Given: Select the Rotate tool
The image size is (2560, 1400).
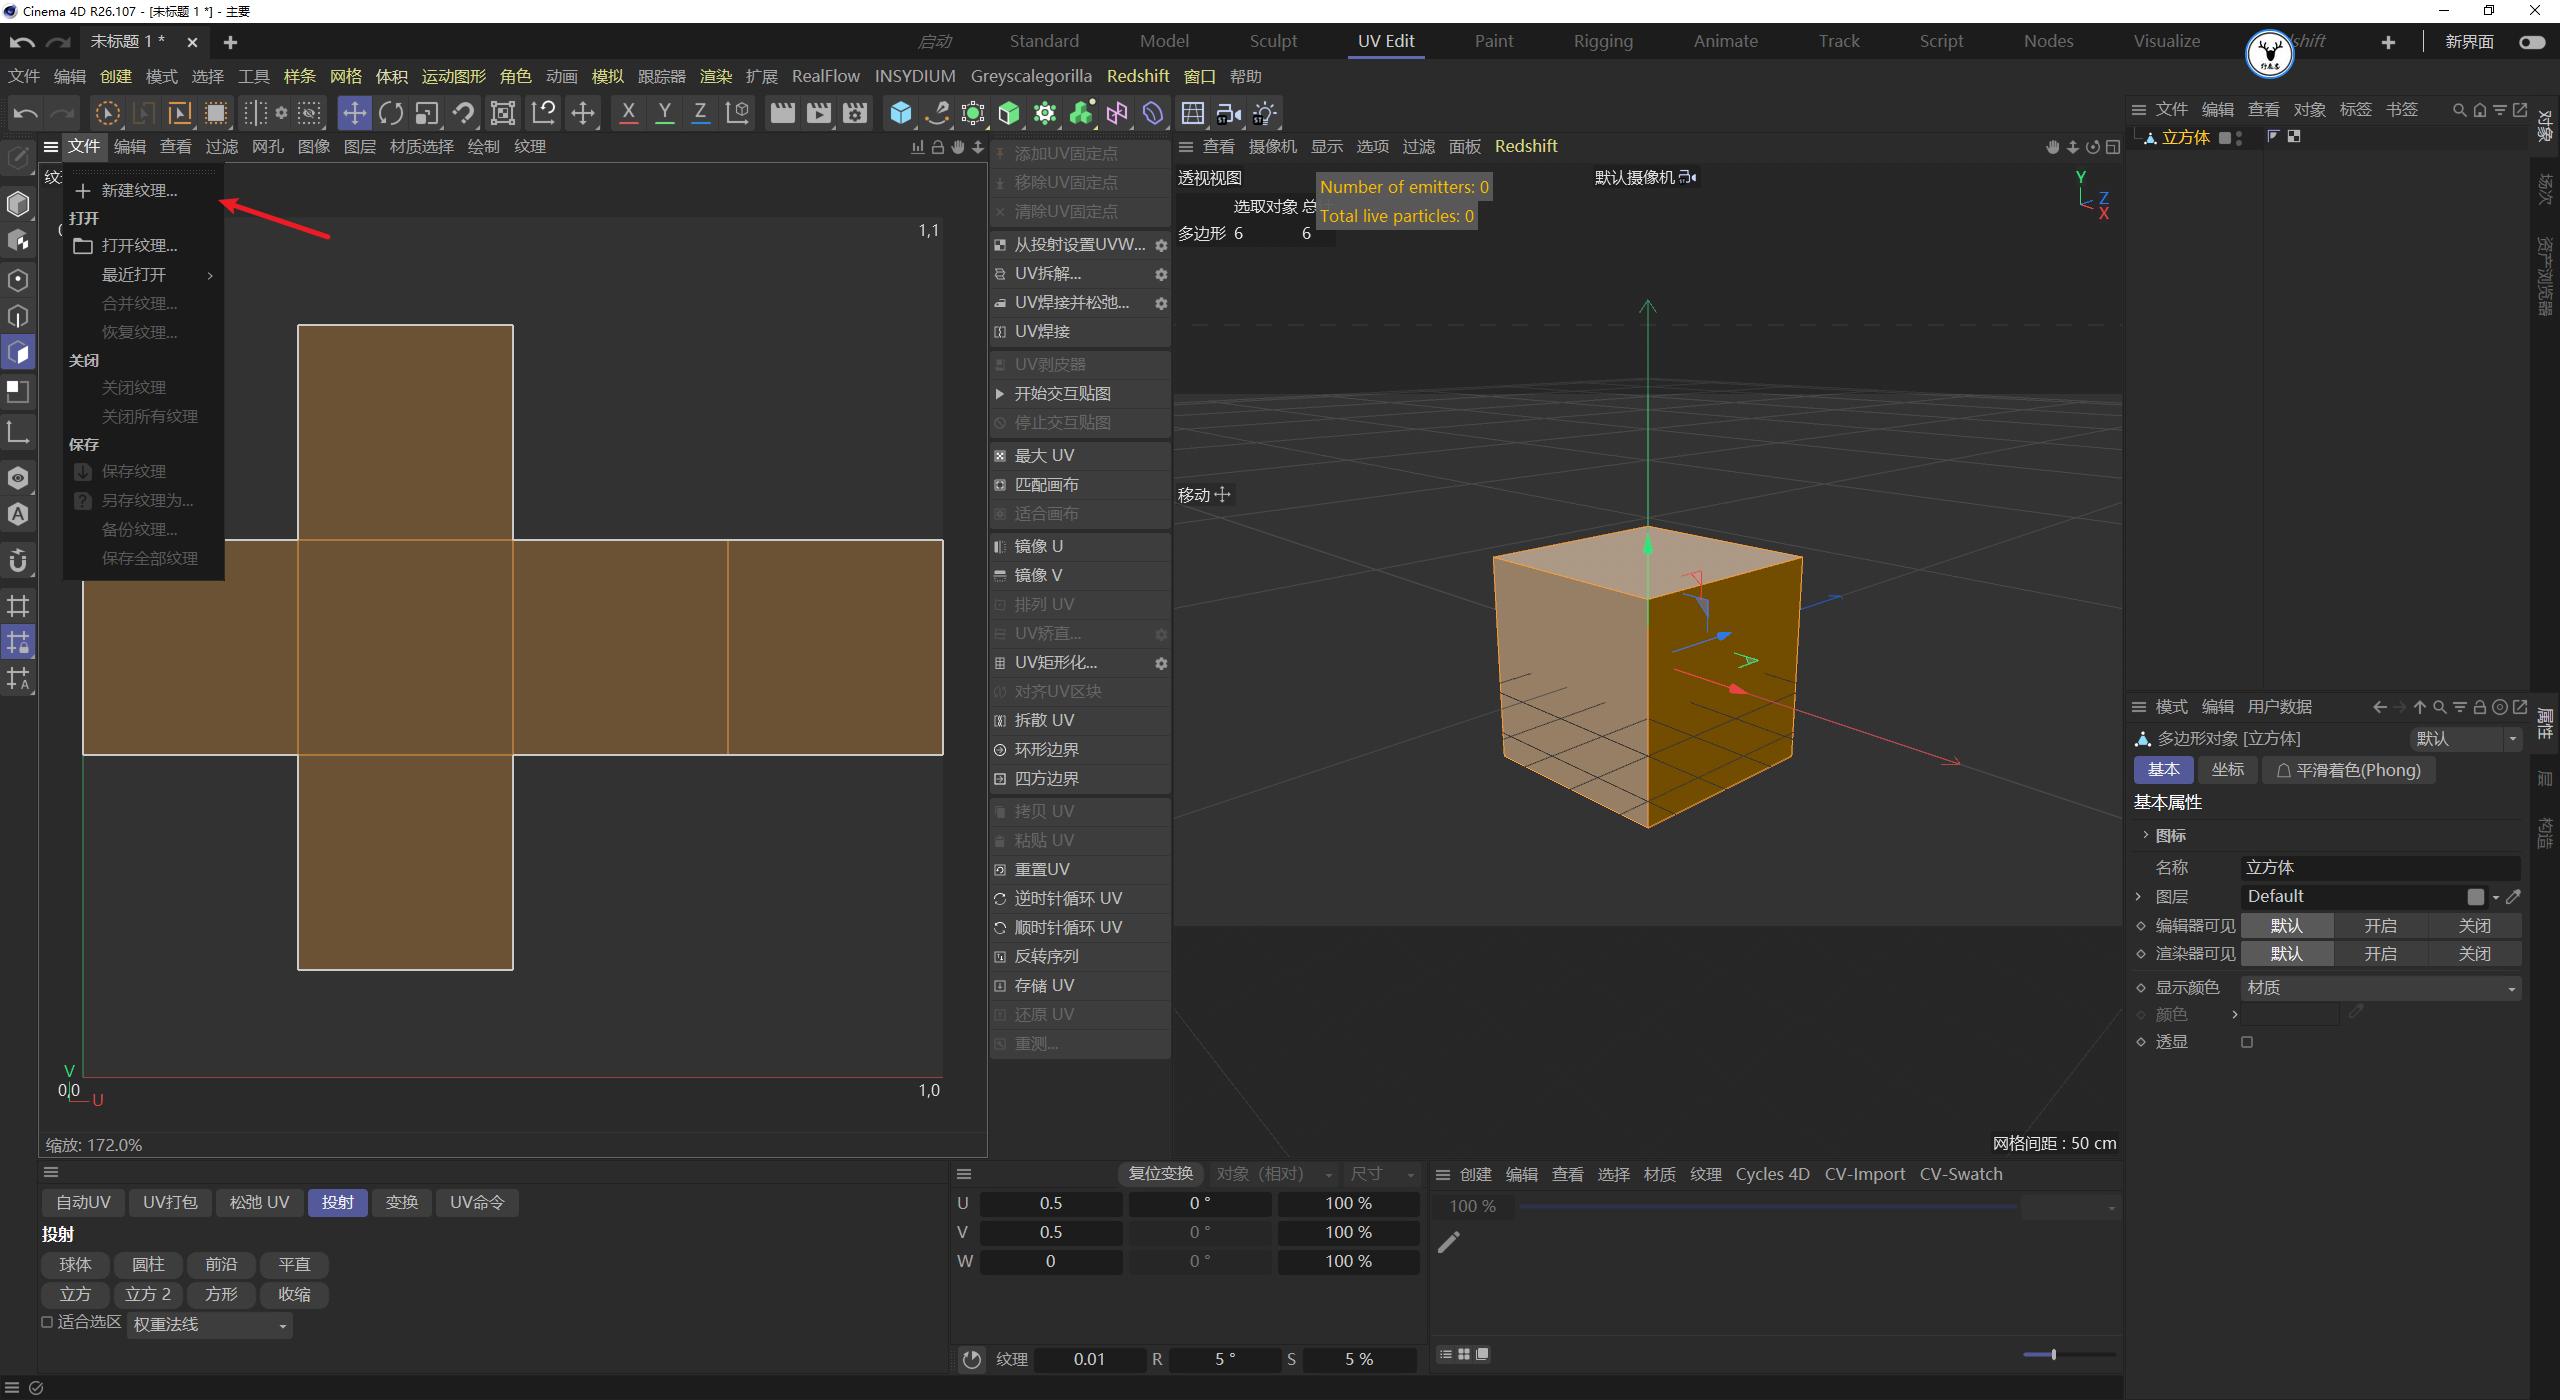Looking at the screenshot, I should click(x=392, y=113).
